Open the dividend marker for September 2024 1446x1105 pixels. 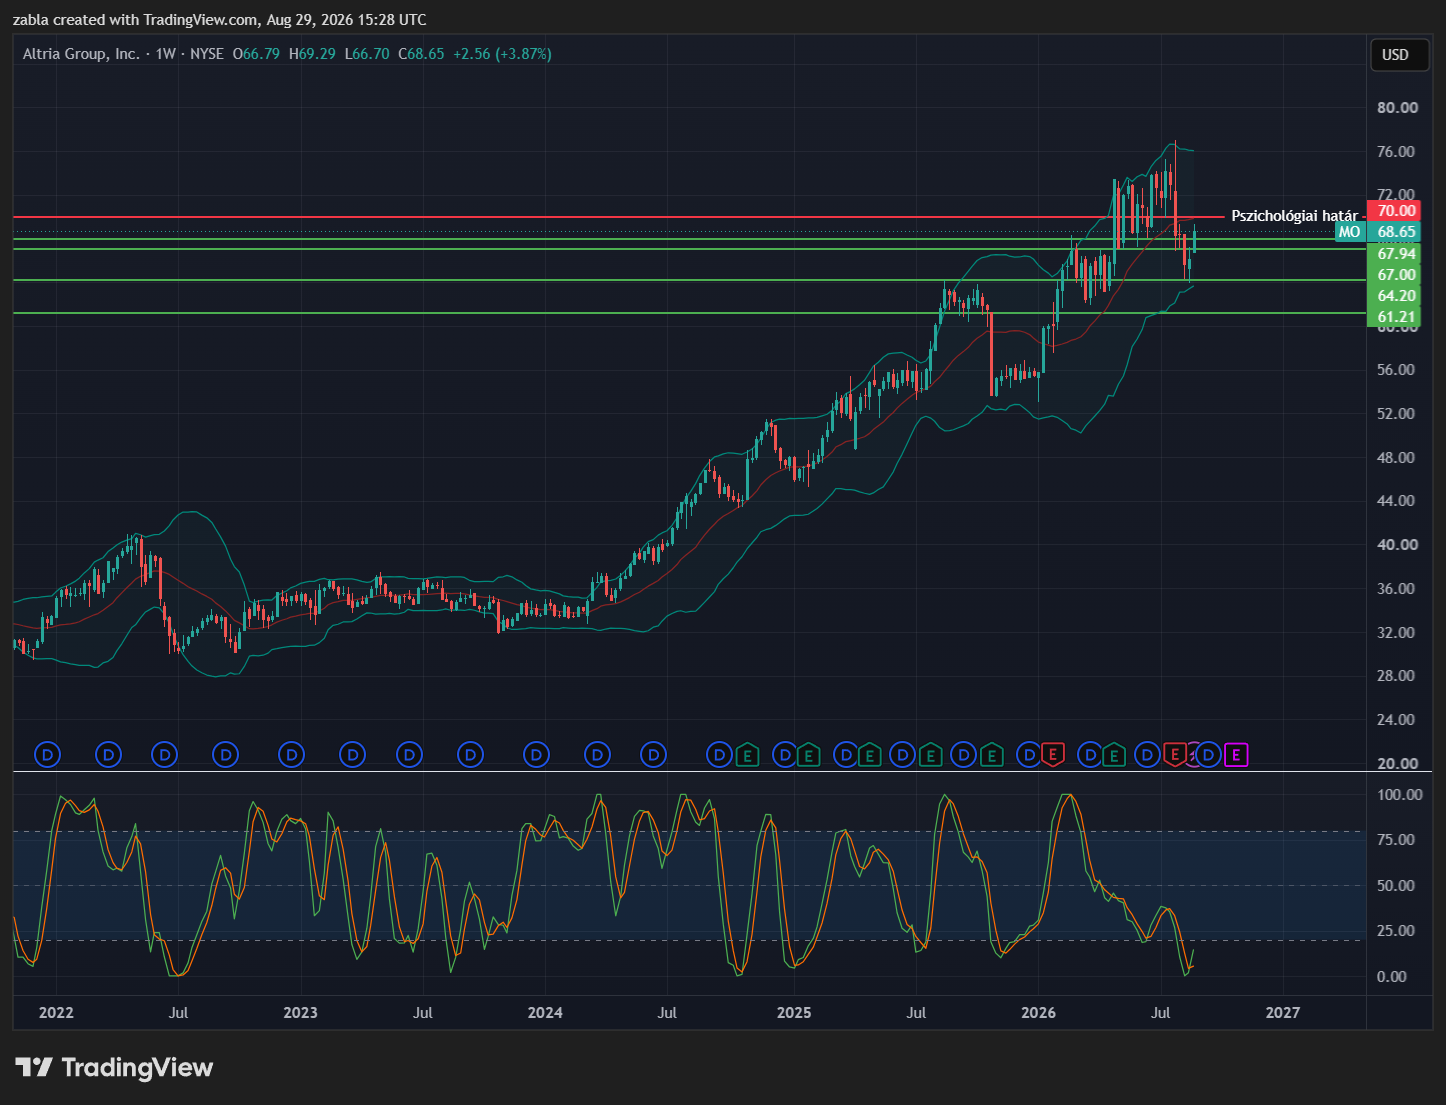(x=719, y=755)
